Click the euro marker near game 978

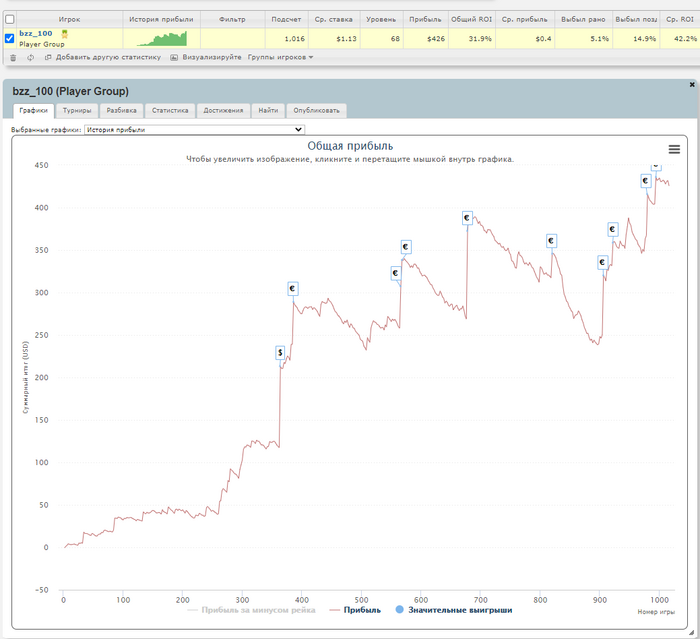pos(646,181)
